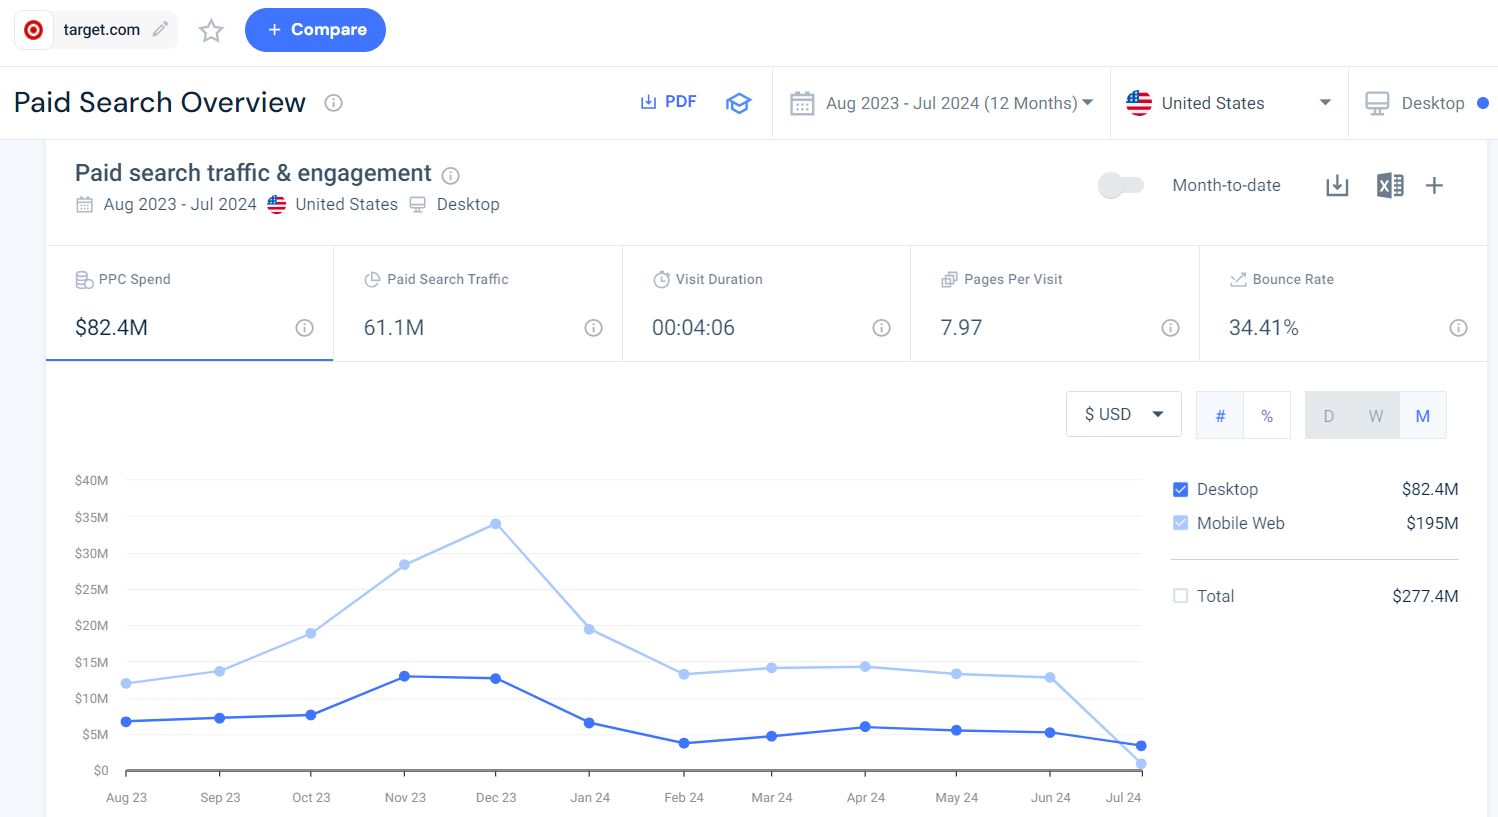Click the Jul 24 Desktop data point
1498x817 pixels.
[x=1141, y=746]
